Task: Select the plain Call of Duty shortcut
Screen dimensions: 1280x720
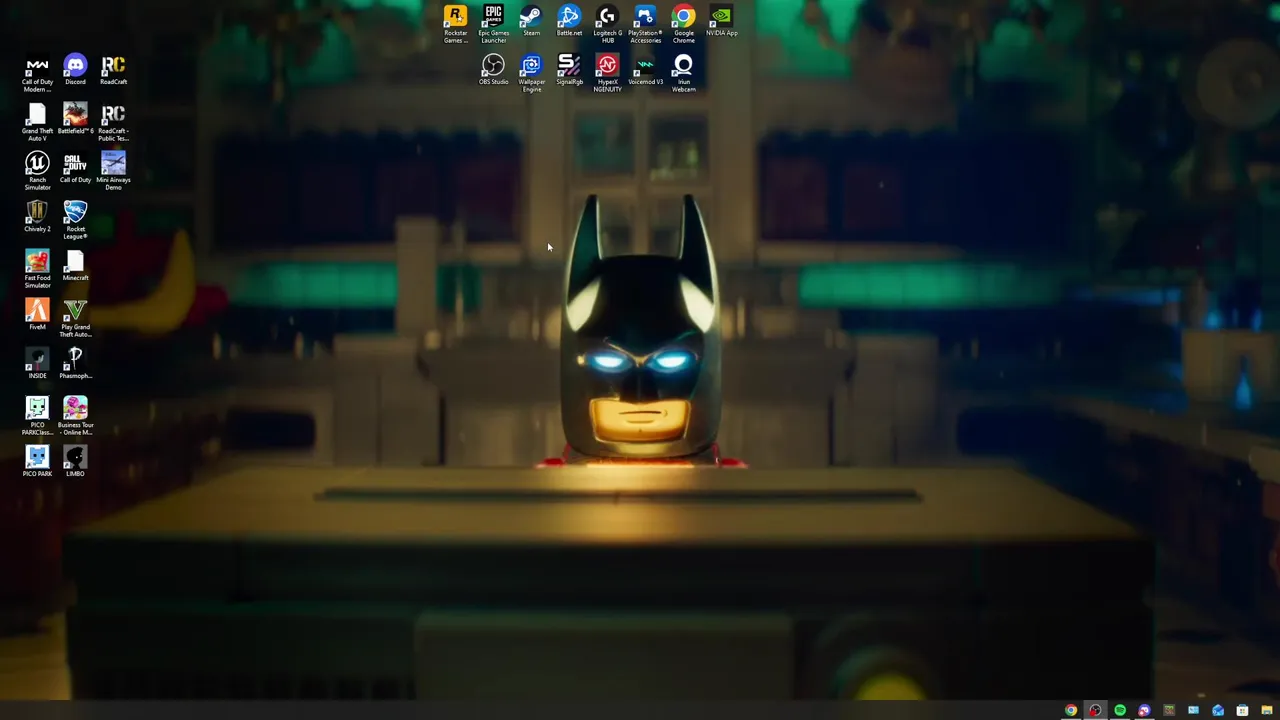Action: (75, 168)
